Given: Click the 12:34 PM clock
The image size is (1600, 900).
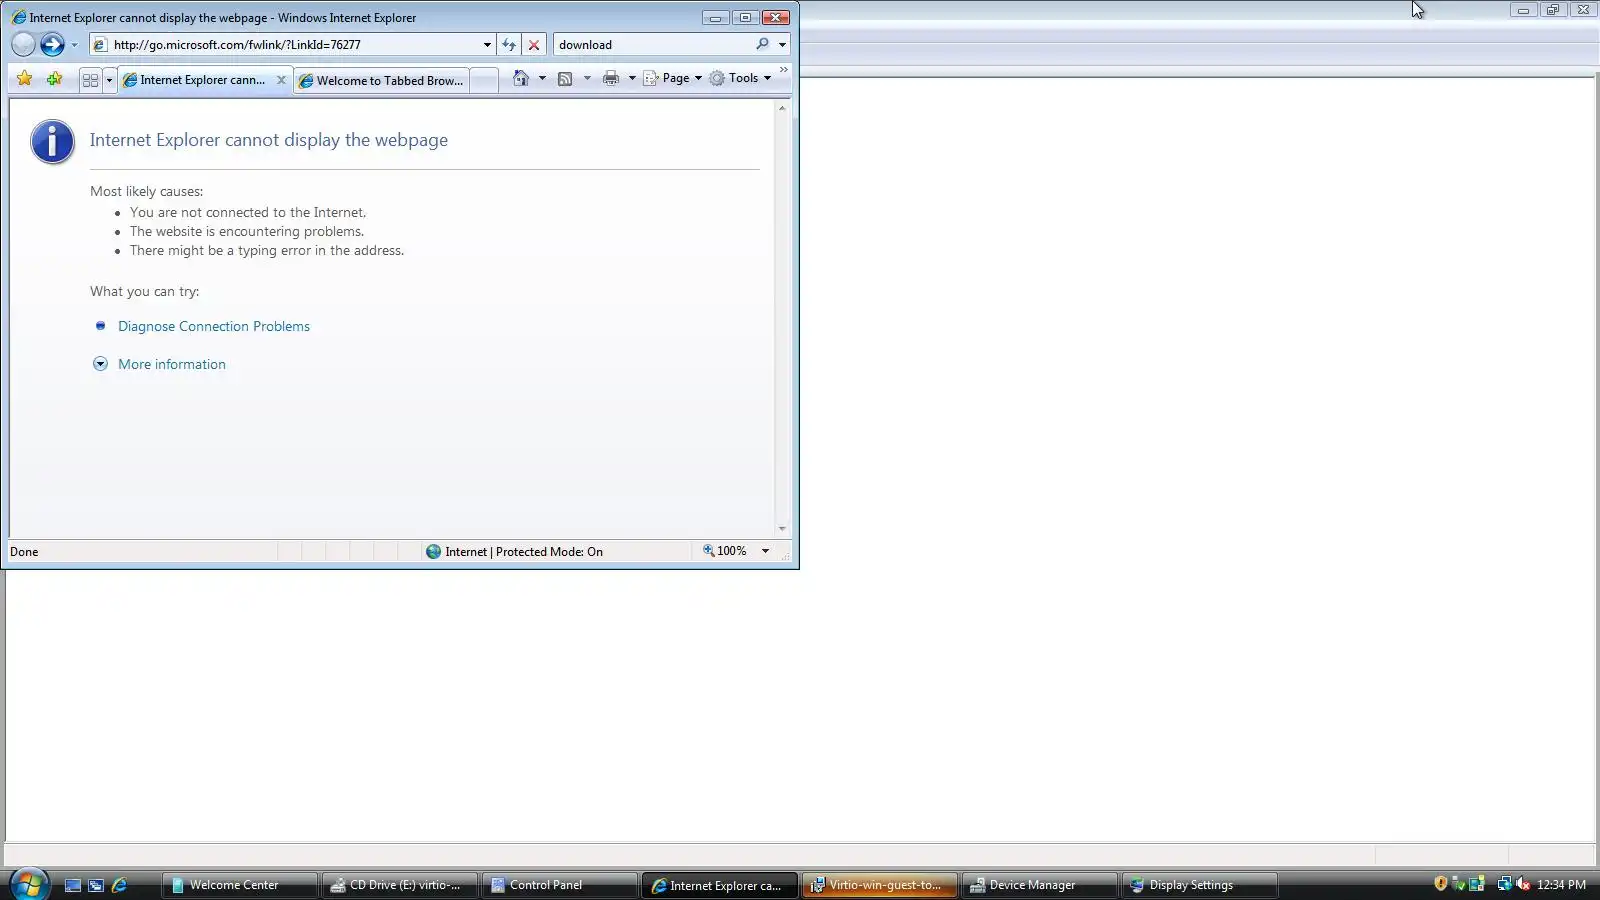Looking at the screenshot, I should pos(1561,885).
